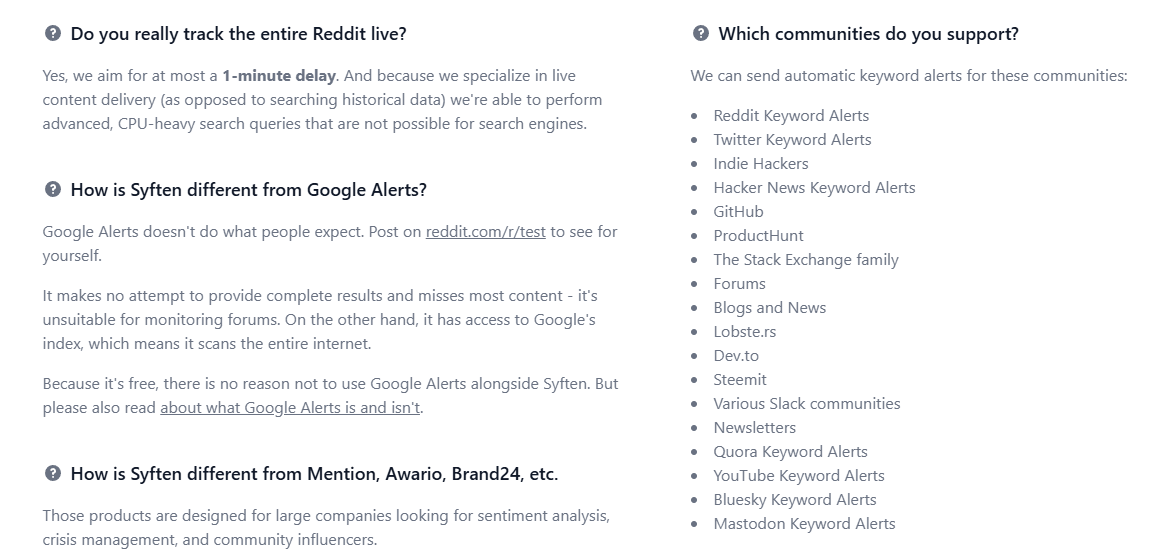Select YouTube Keyword Alerts entry
The width and height of the screenshot is (1152, 559).
pyautogui.click(x=799, y=476)
